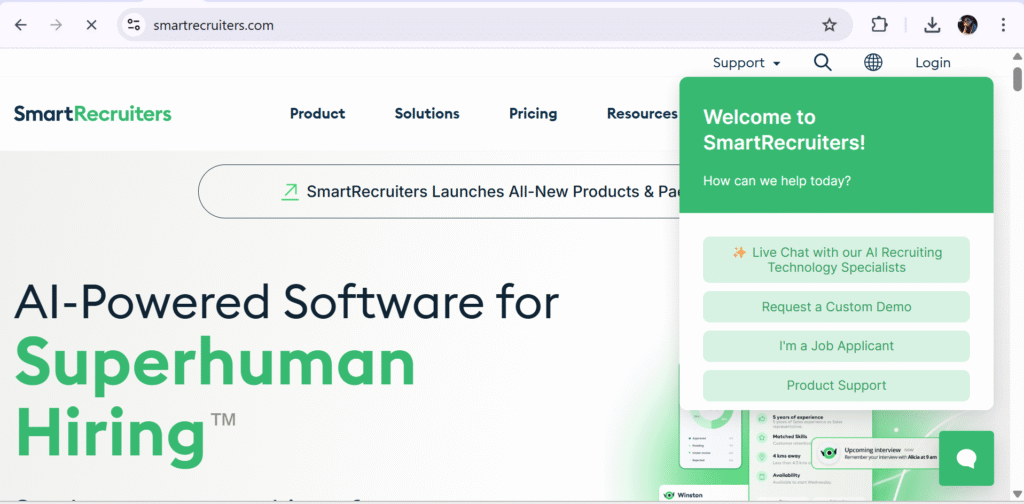This screenshot has height=504, width=1024.
Task: Click the 'Welcome to SmartRecruiters!' heading
Action: [784, 129]
